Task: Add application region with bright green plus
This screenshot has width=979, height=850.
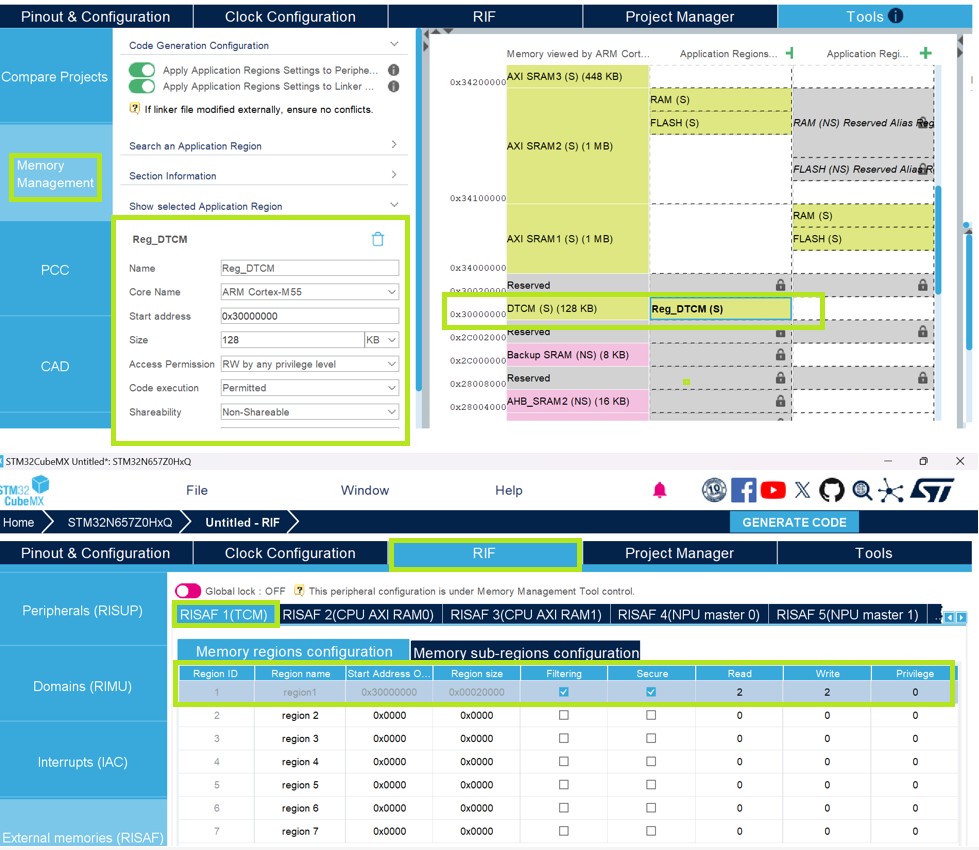Action: click(925, 53)
